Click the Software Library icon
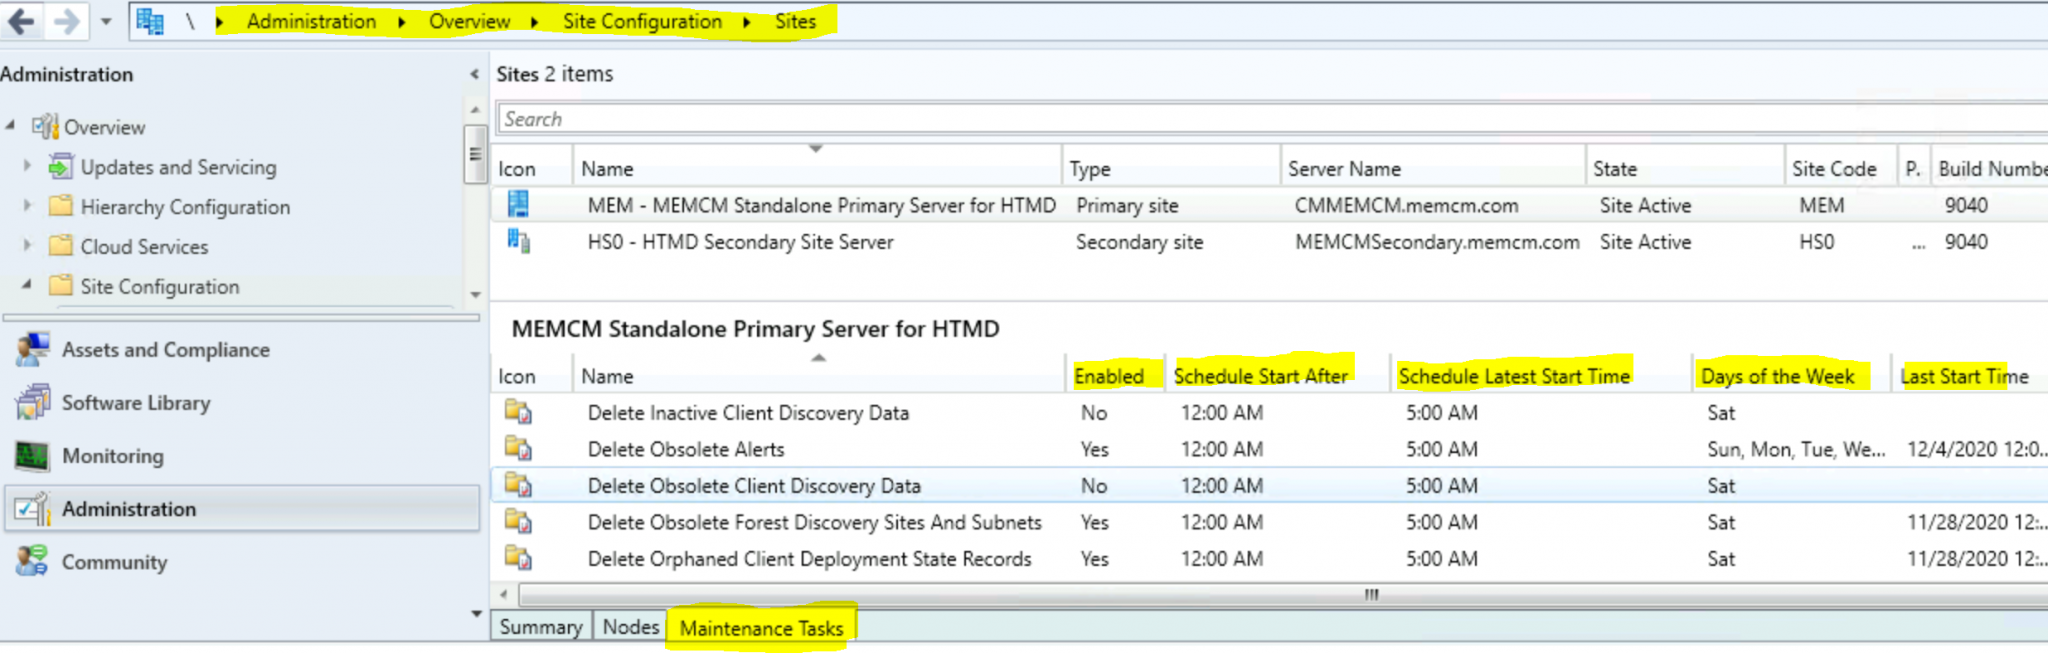Screen dimensions: 2048x653 (x=32, y=402)
